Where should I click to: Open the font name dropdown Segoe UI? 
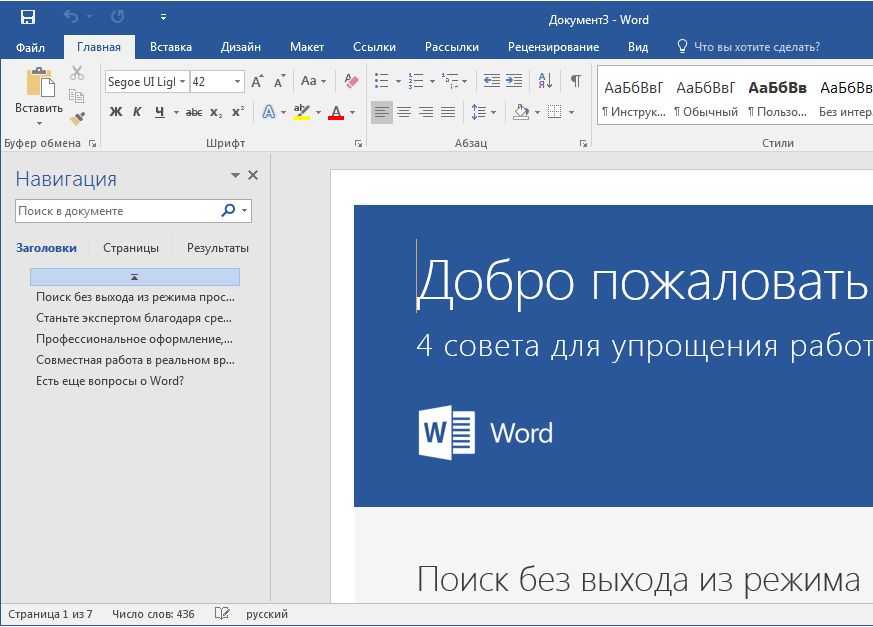183,82
